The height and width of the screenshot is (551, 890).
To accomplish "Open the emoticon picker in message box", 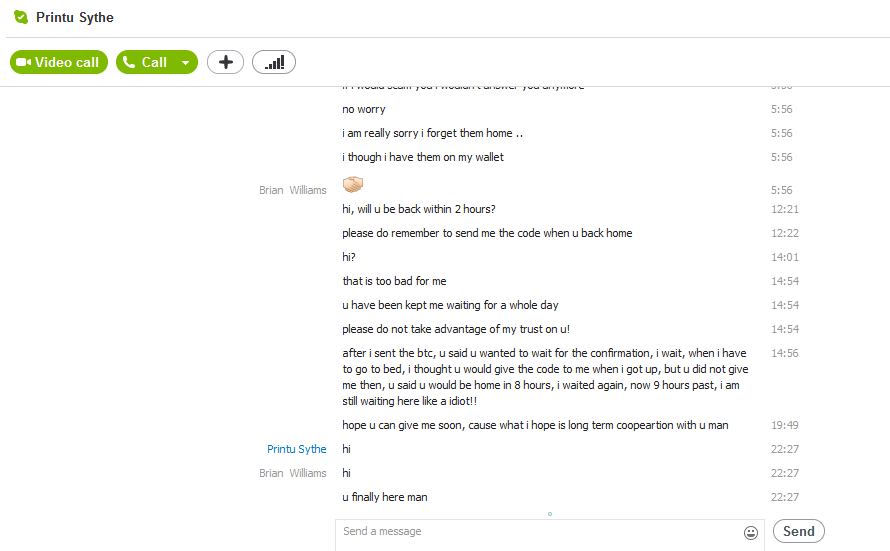I will point(751,533).
